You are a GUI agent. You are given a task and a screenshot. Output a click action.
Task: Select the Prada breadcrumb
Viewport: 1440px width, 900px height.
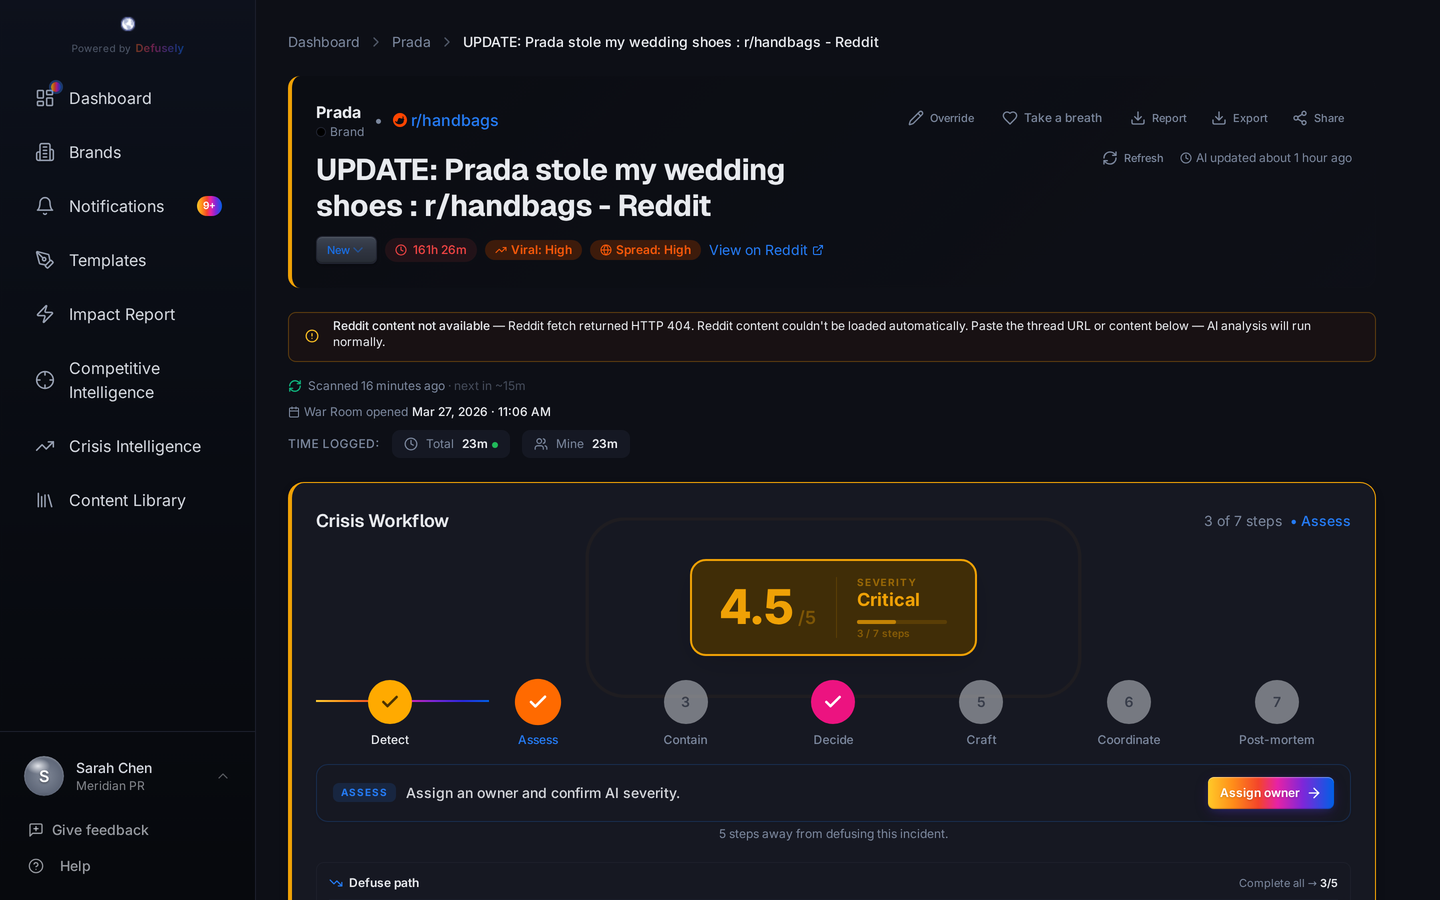[x=411, y=42]
